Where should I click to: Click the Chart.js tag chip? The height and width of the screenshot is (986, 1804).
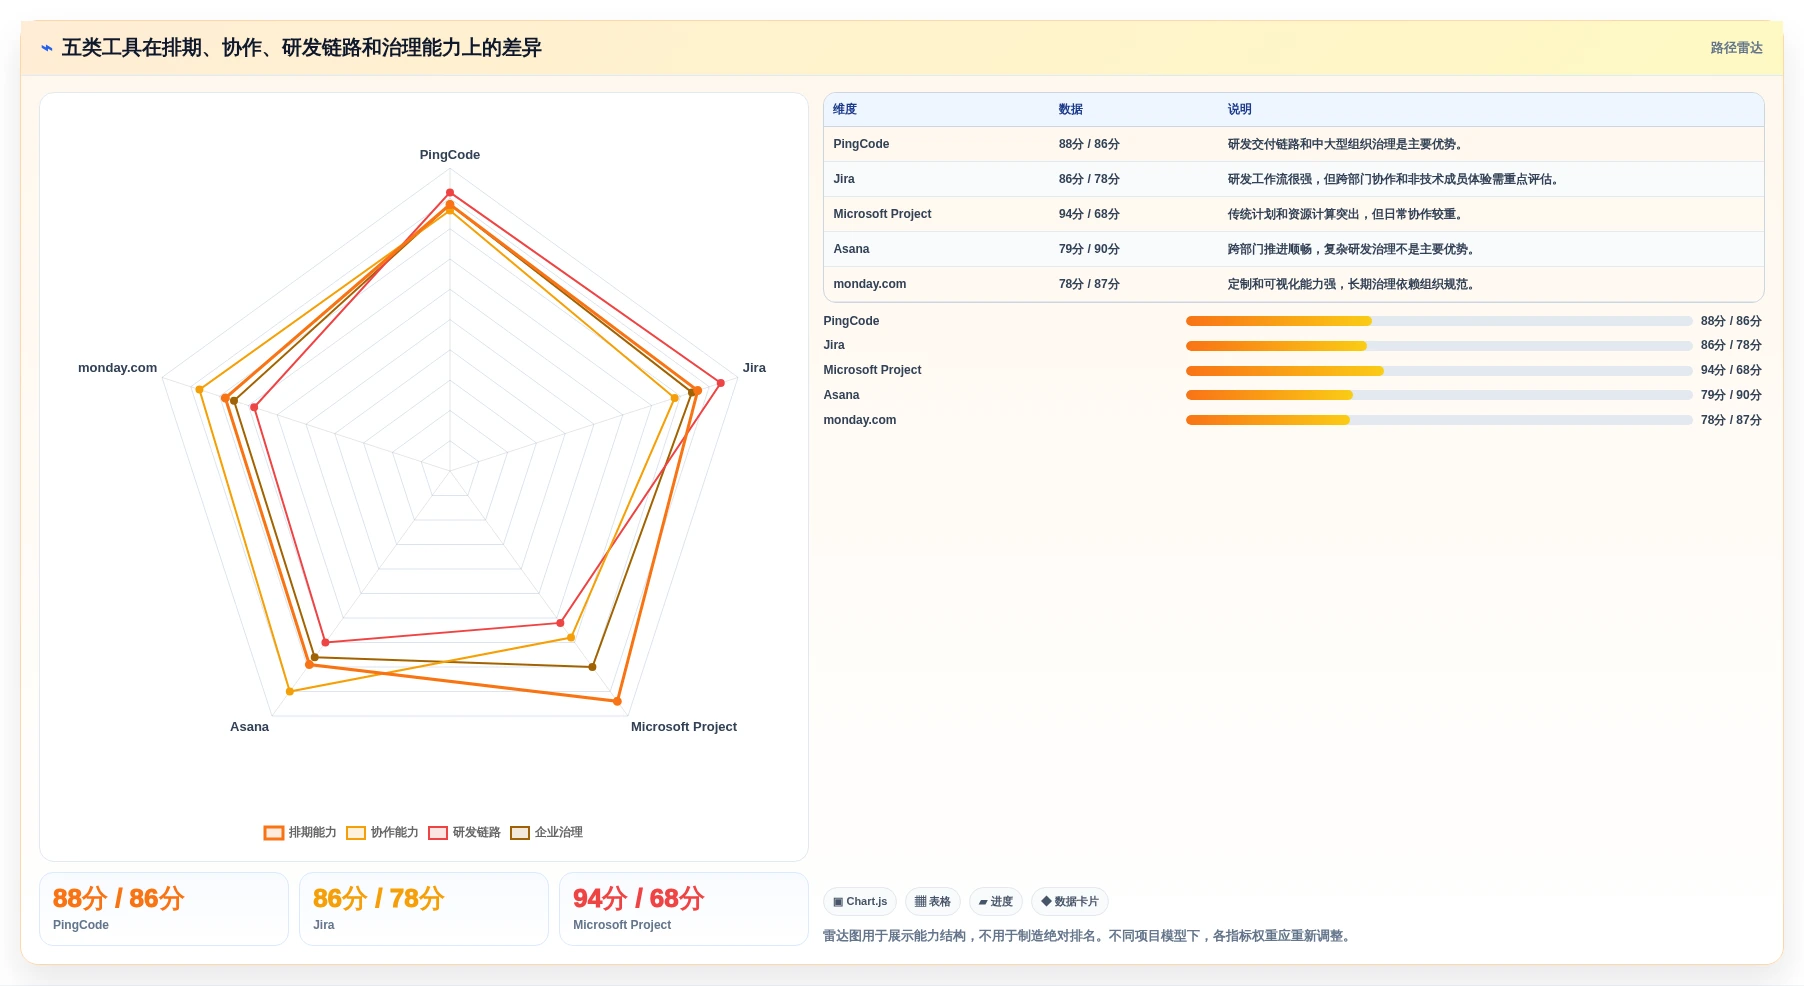(860, 901)
